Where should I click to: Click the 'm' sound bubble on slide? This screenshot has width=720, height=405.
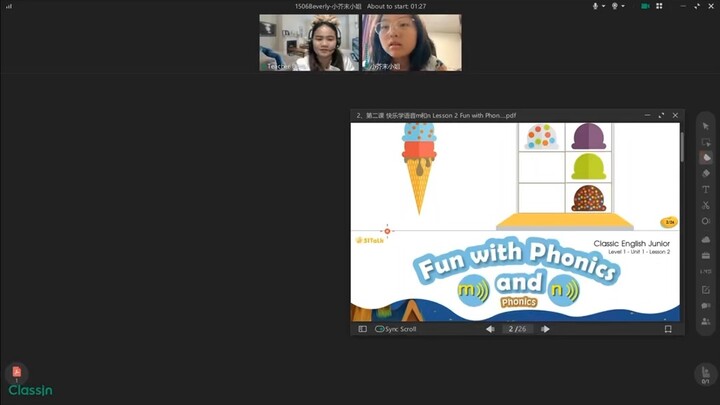coord(473,290)
